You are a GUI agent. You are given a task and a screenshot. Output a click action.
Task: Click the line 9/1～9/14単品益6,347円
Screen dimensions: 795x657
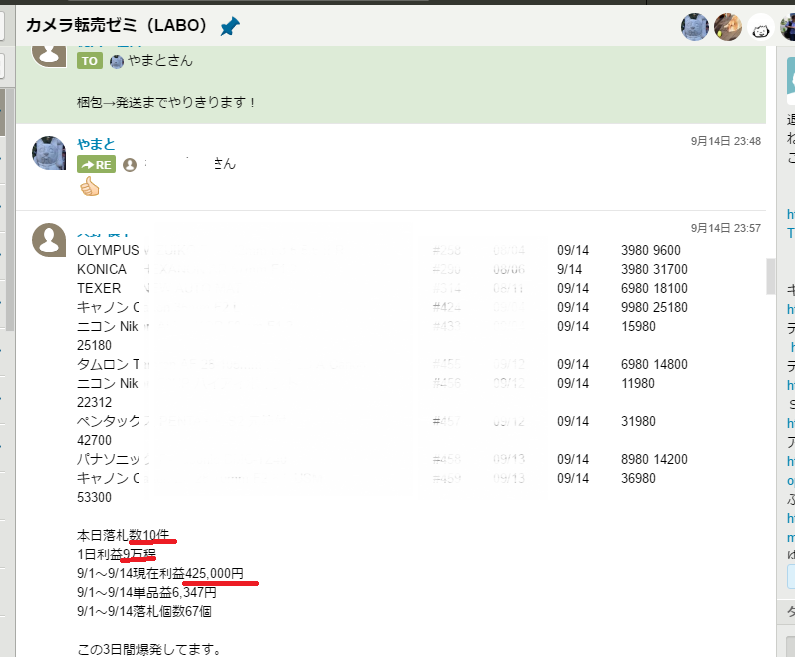tap(147, 593)
